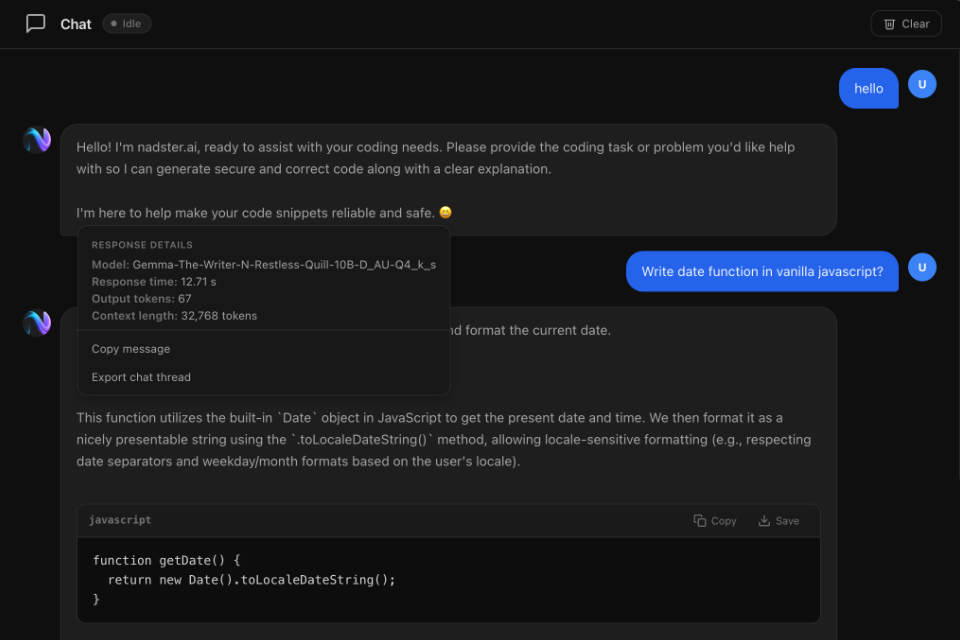Screen dimensions: 960x640
Task: Toggle the Idle status indicator
Action: (126, 23)
